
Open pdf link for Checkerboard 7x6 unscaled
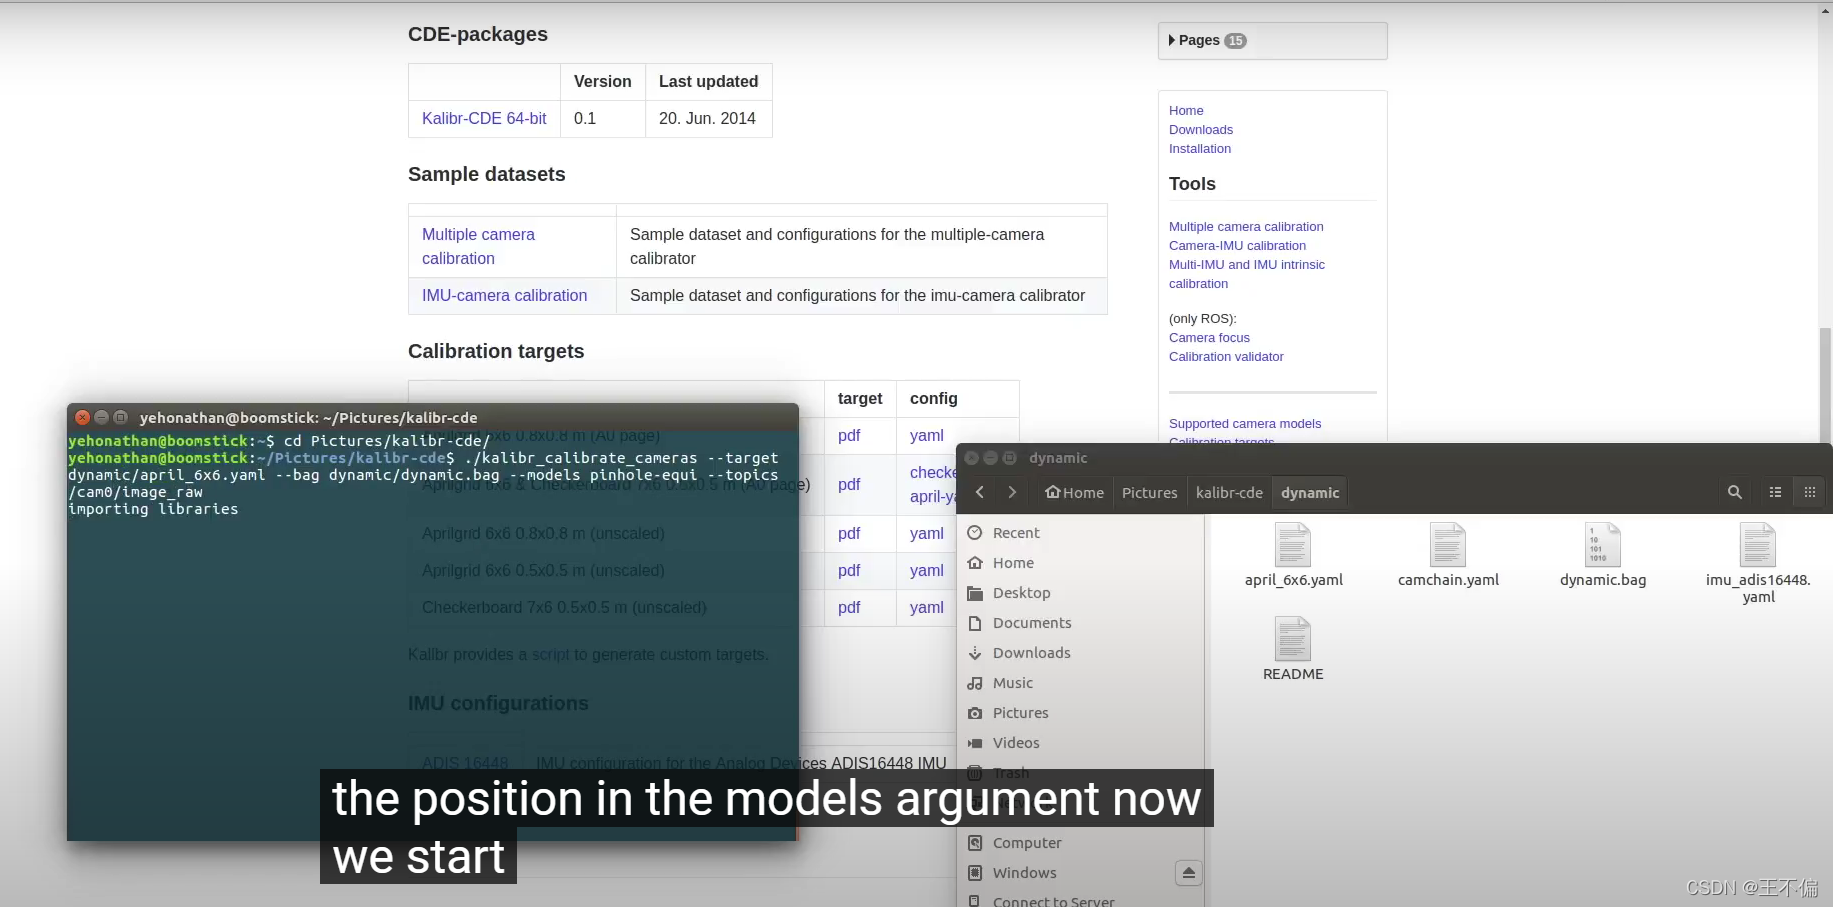tap(849, 607)
